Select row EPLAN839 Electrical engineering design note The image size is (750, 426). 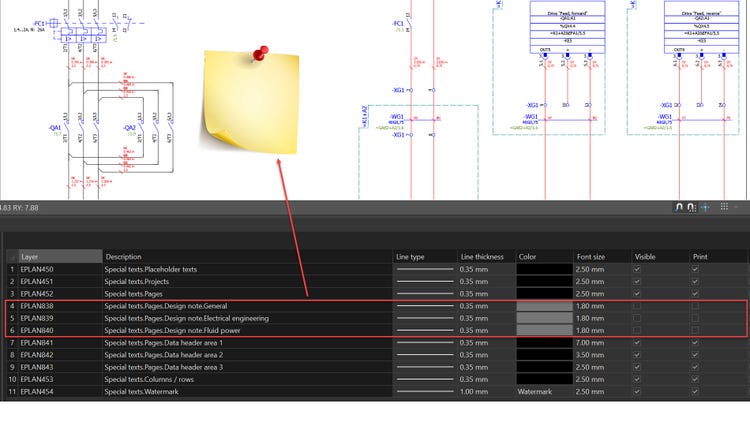(x=200, y=318)
